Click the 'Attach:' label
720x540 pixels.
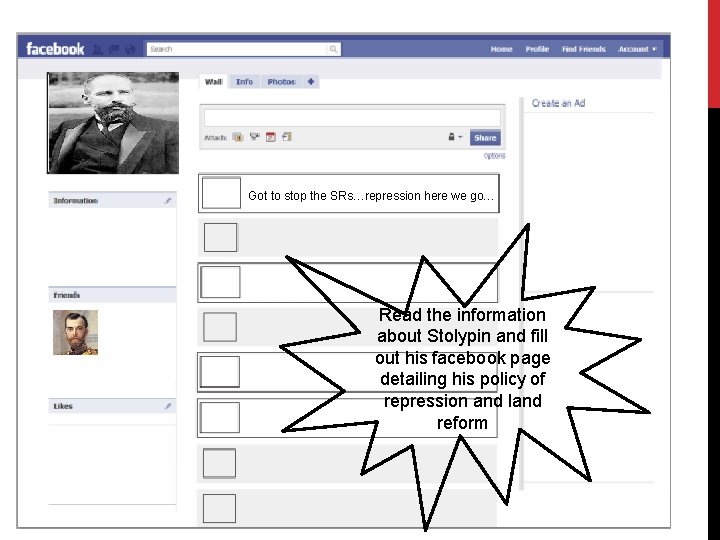pos(215,137)
